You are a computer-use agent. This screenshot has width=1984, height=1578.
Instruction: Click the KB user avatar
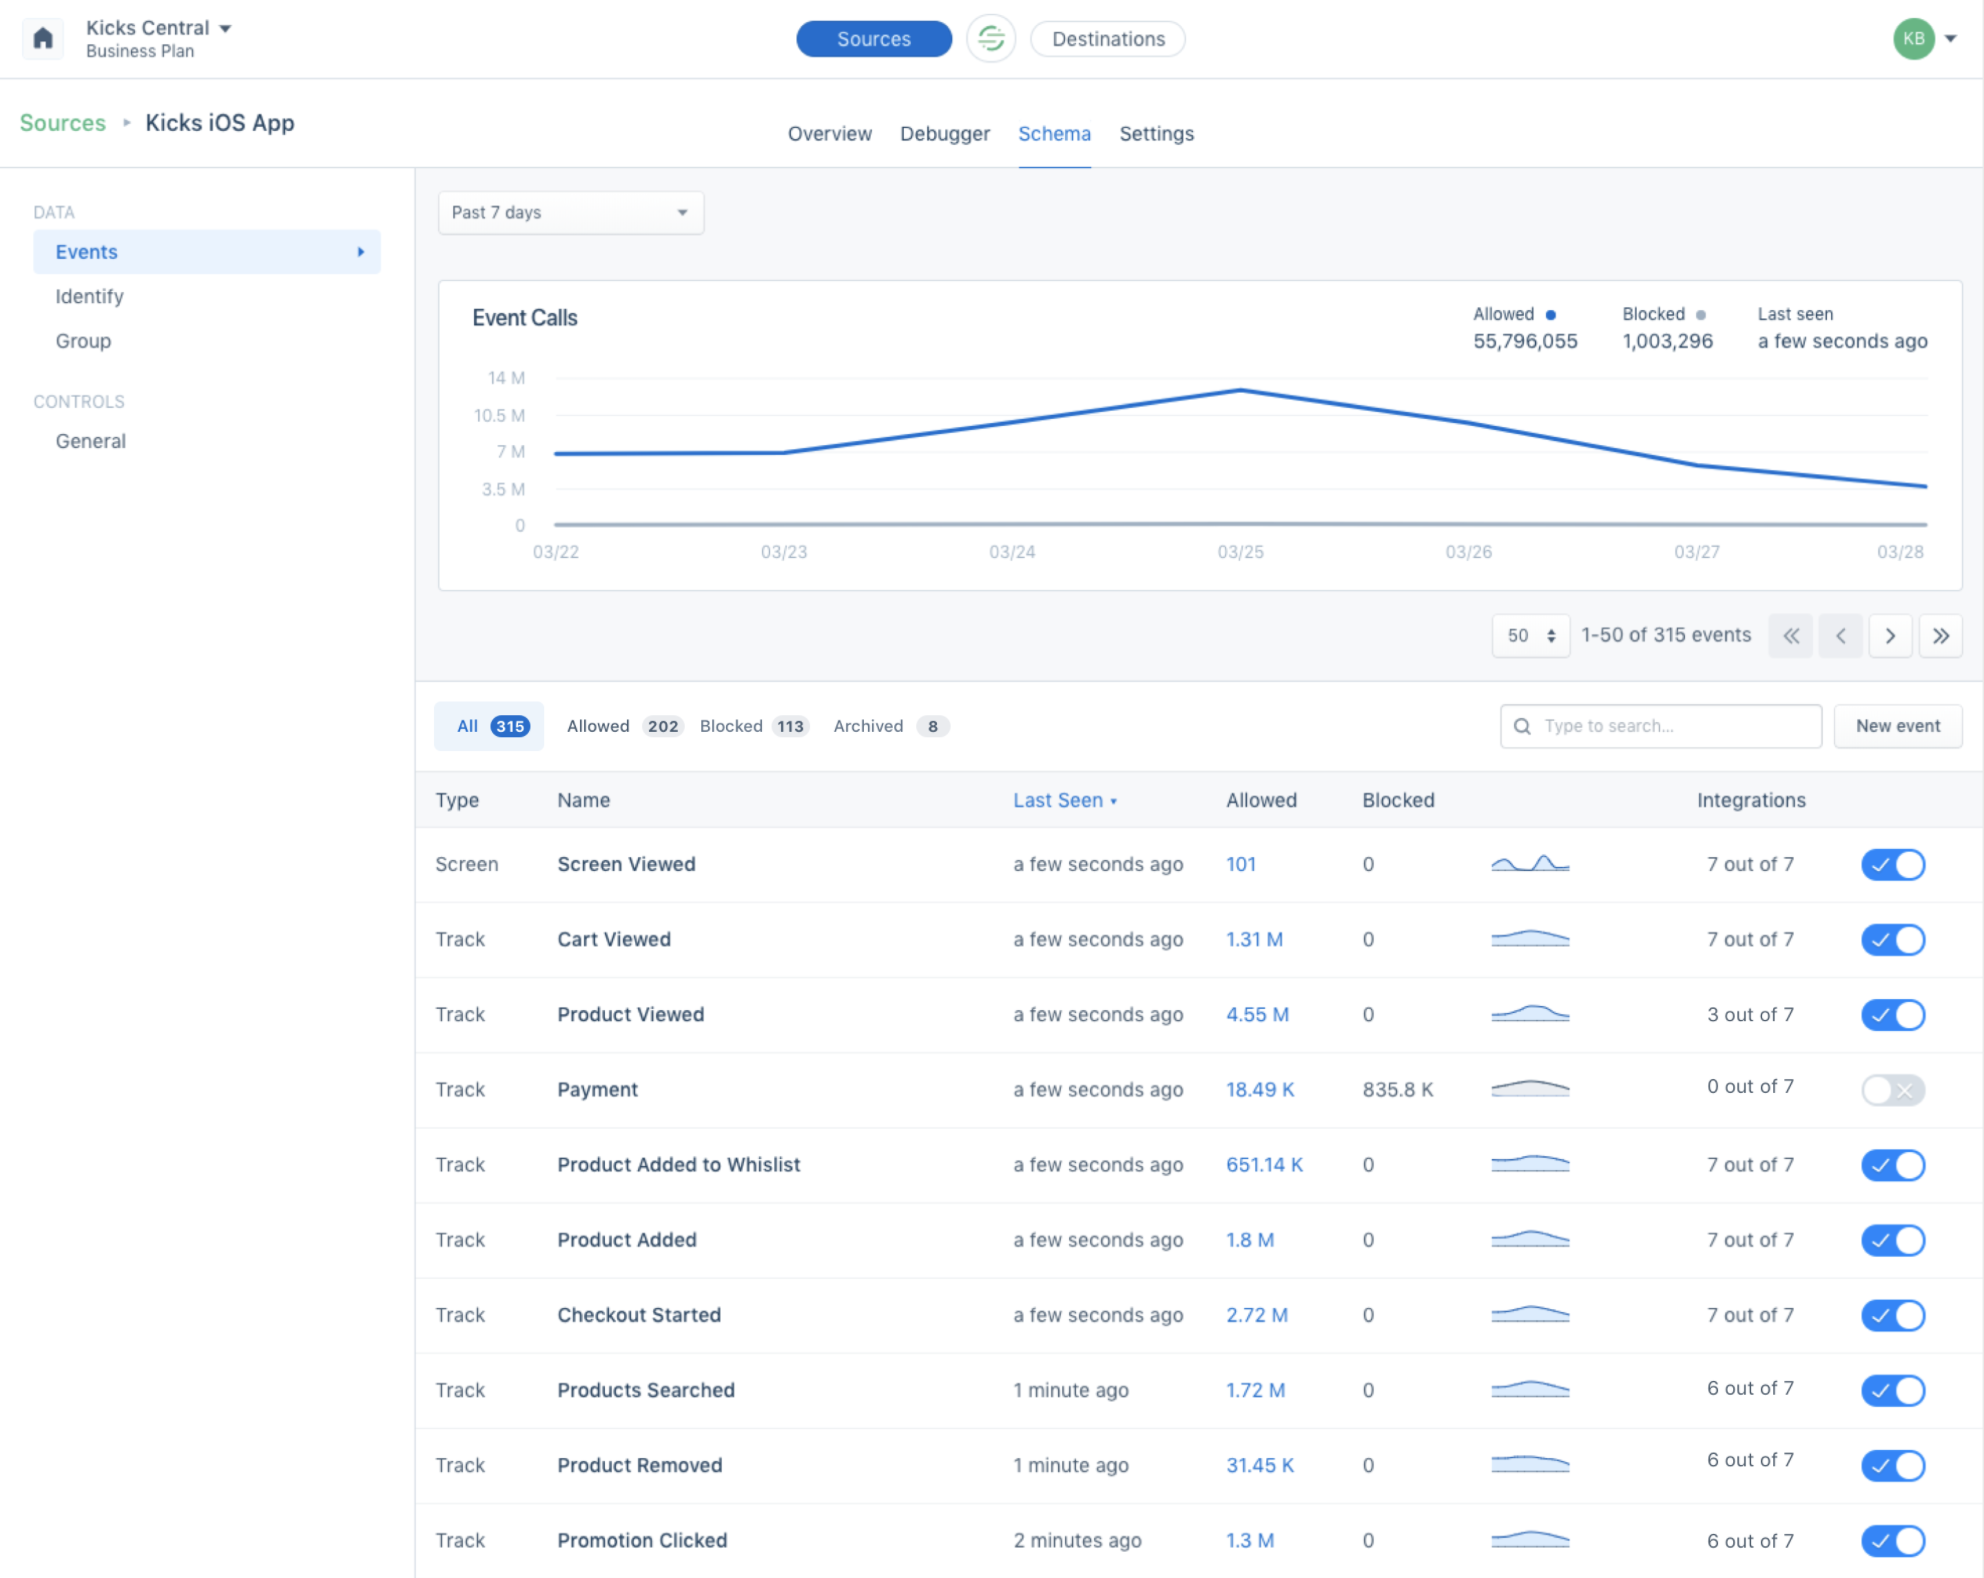click(x=1913, y=39)
